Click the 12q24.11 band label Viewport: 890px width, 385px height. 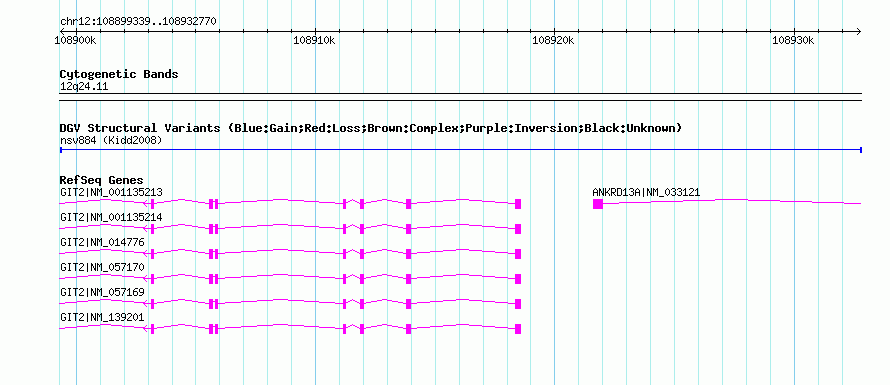click(84, 87)
